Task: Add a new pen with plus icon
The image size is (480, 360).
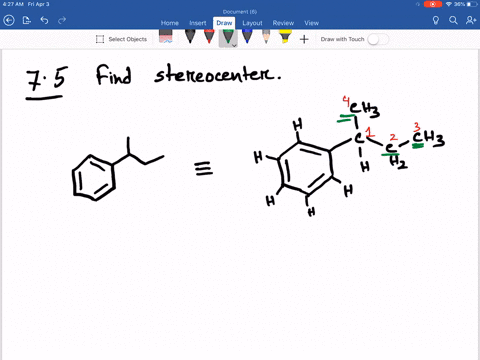Action: pyautogui.click(x=304, y=39)
